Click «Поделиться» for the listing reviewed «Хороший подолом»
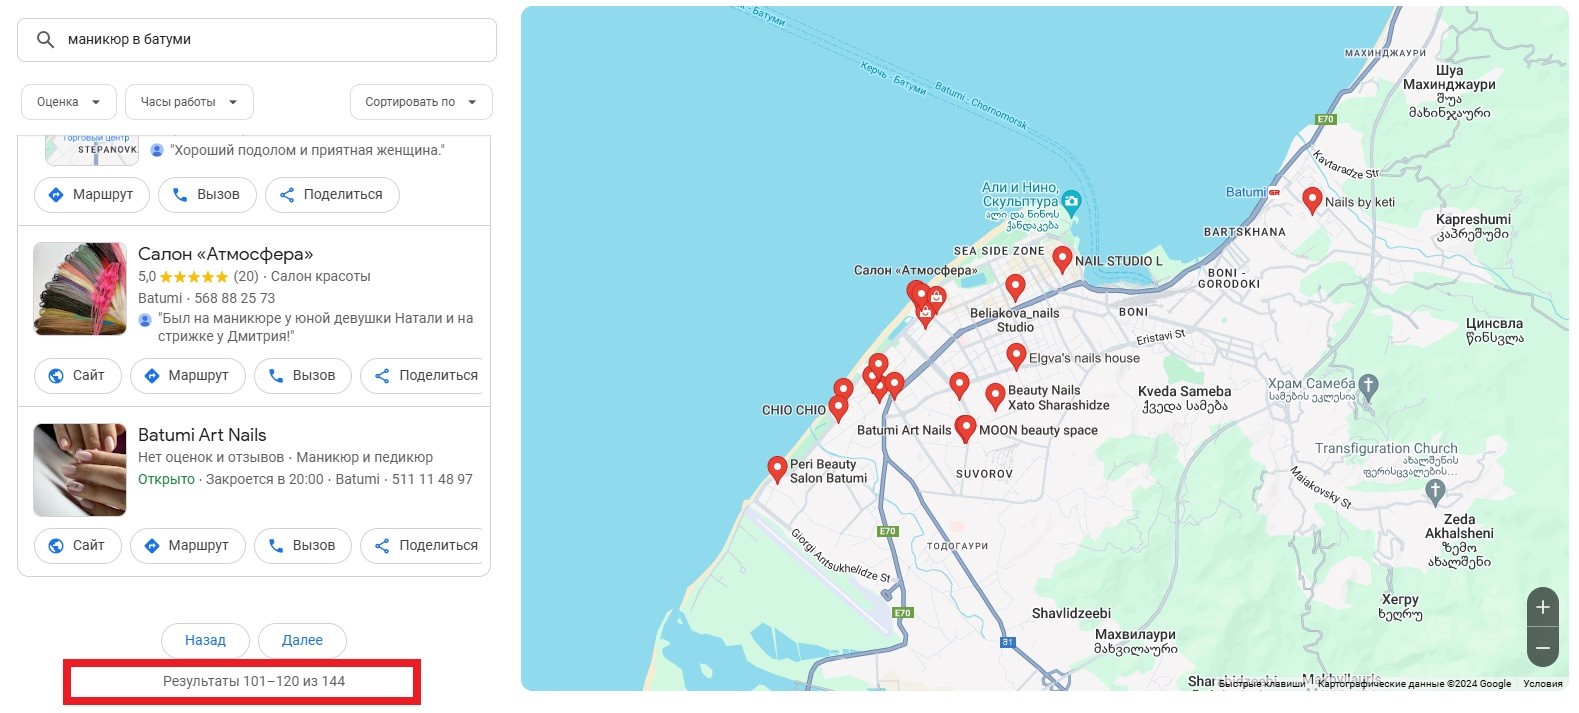This screenshot has width=1579, height=713. [332, 194]
